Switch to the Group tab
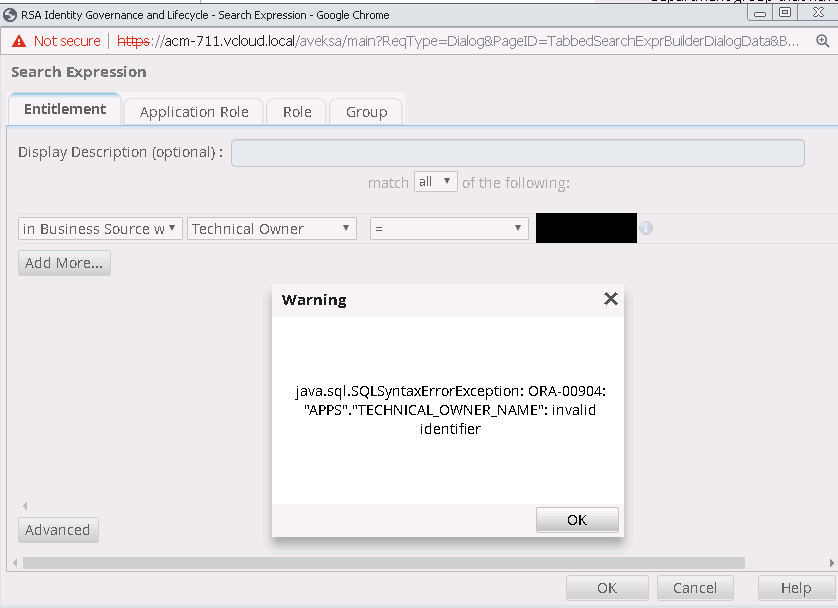Screen dimensions: 838x608 point(365,112)
